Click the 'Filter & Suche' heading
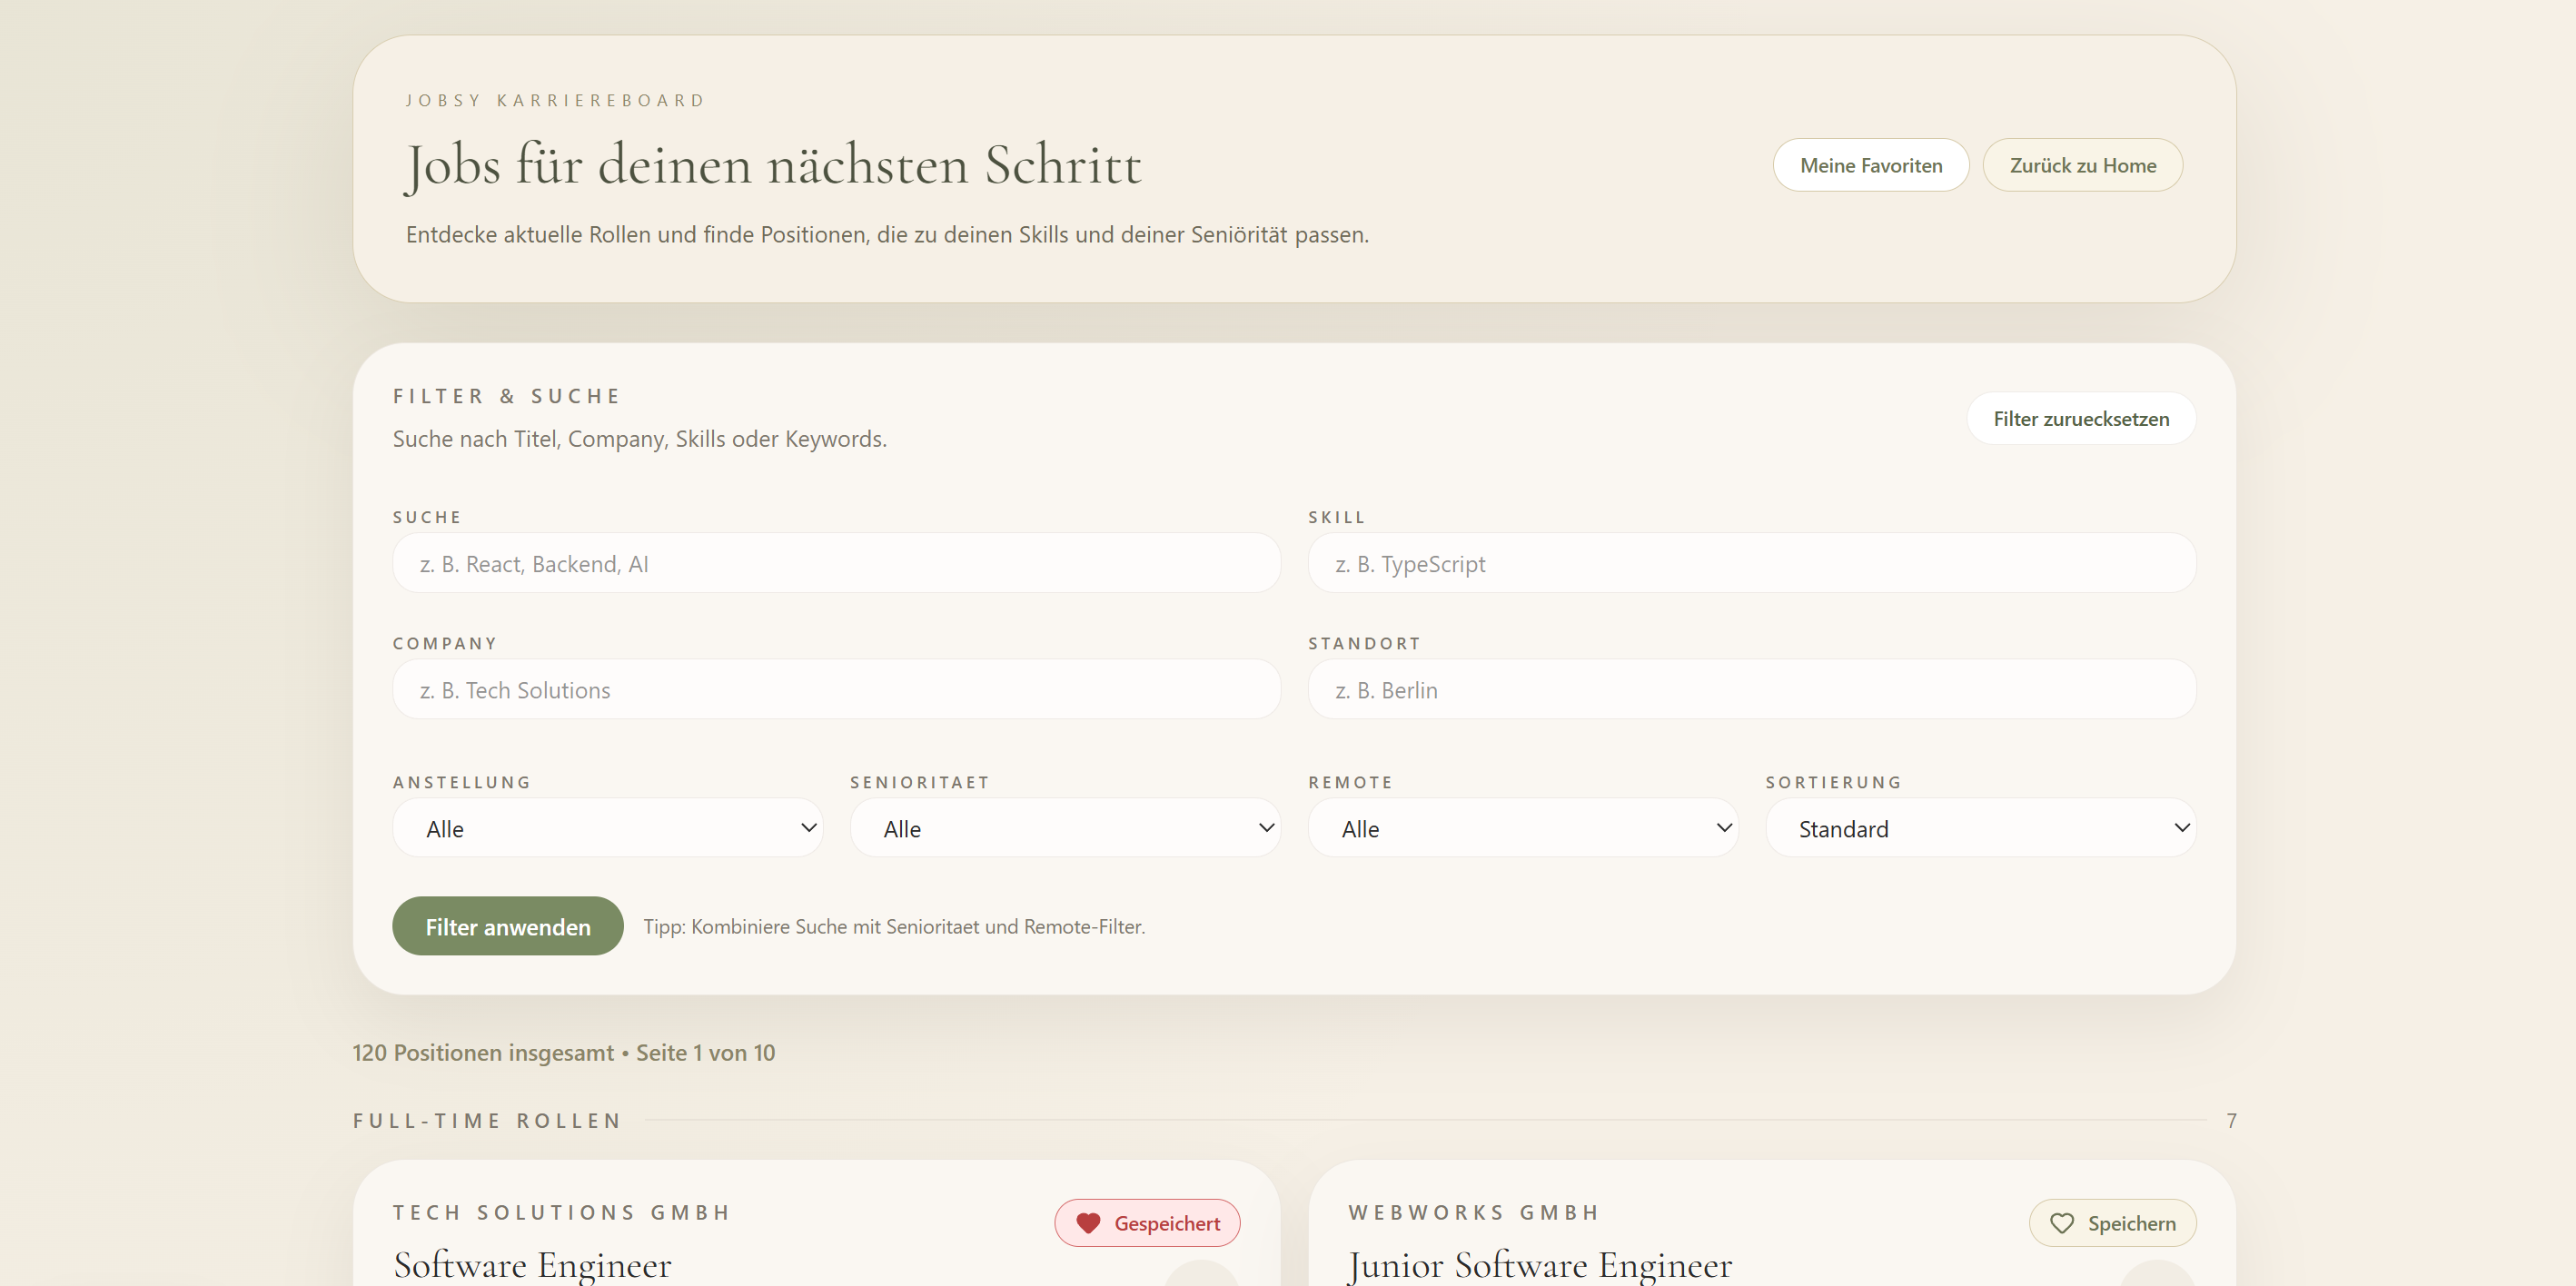This screenshot has height=1286, width=2576. click(x=506, y=396)
